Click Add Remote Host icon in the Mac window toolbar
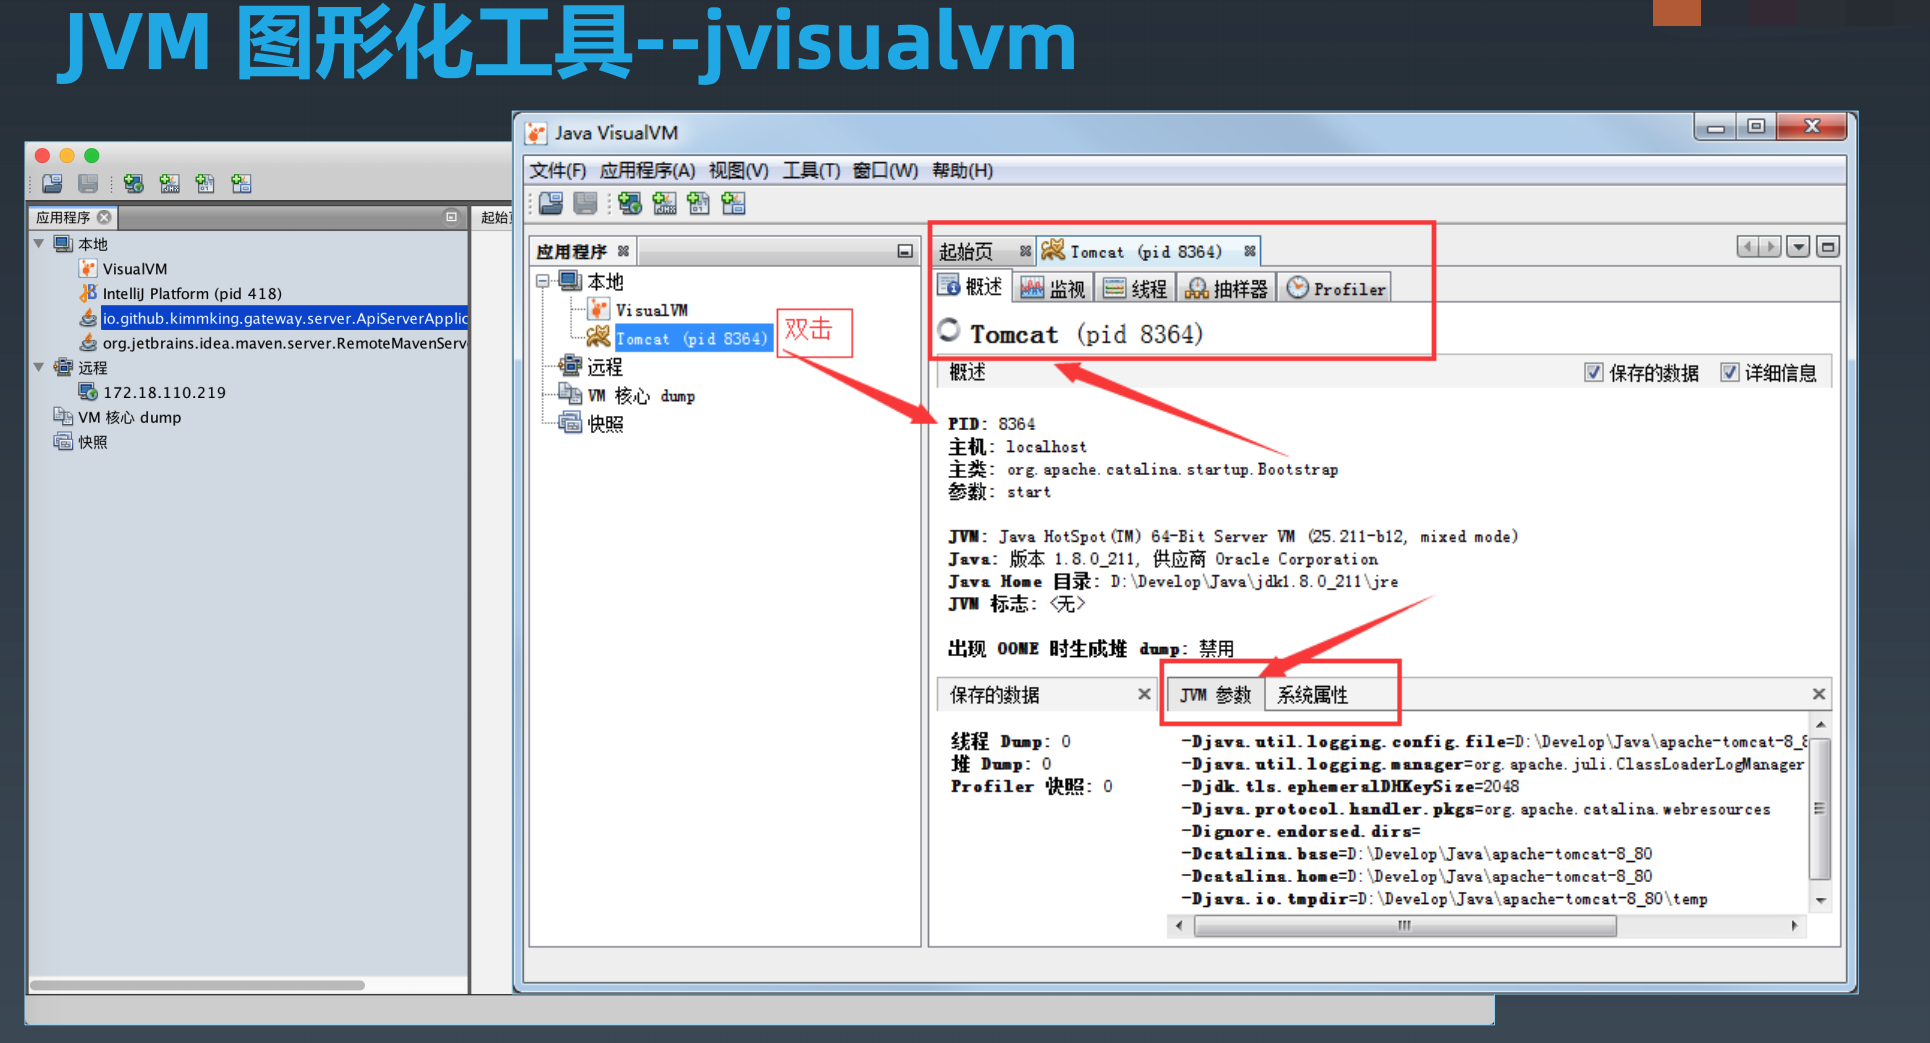1930x1043 pixels. [133, 184]
